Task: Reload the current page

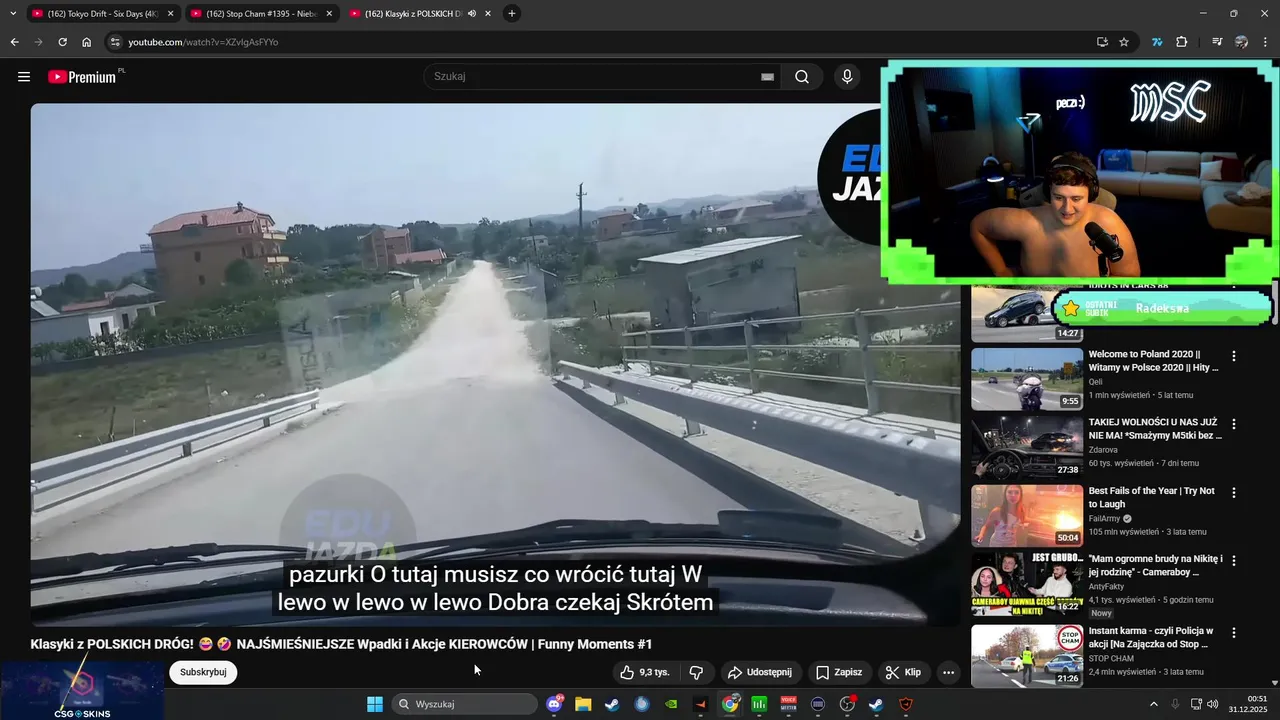Action: (x=62, y=42)
